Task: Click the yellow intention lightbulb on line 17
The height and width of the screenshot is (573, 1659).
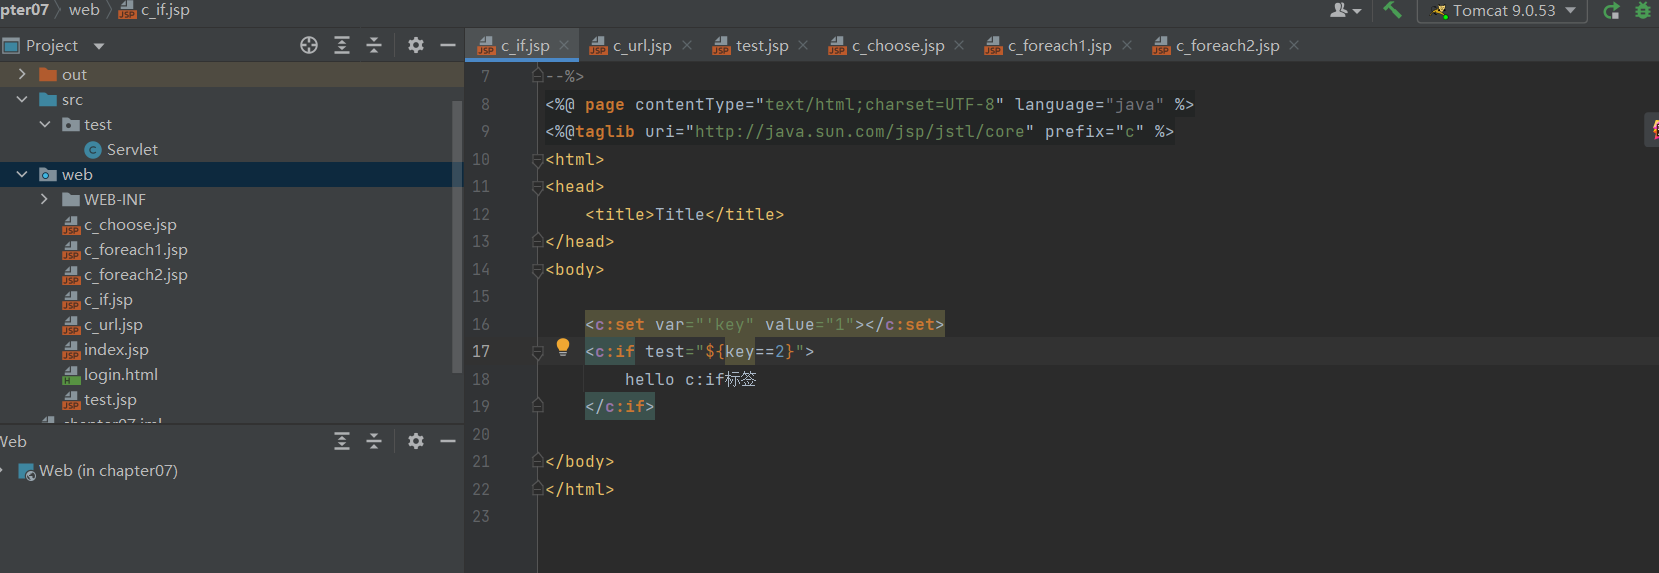Action: [x=563, y=347]
